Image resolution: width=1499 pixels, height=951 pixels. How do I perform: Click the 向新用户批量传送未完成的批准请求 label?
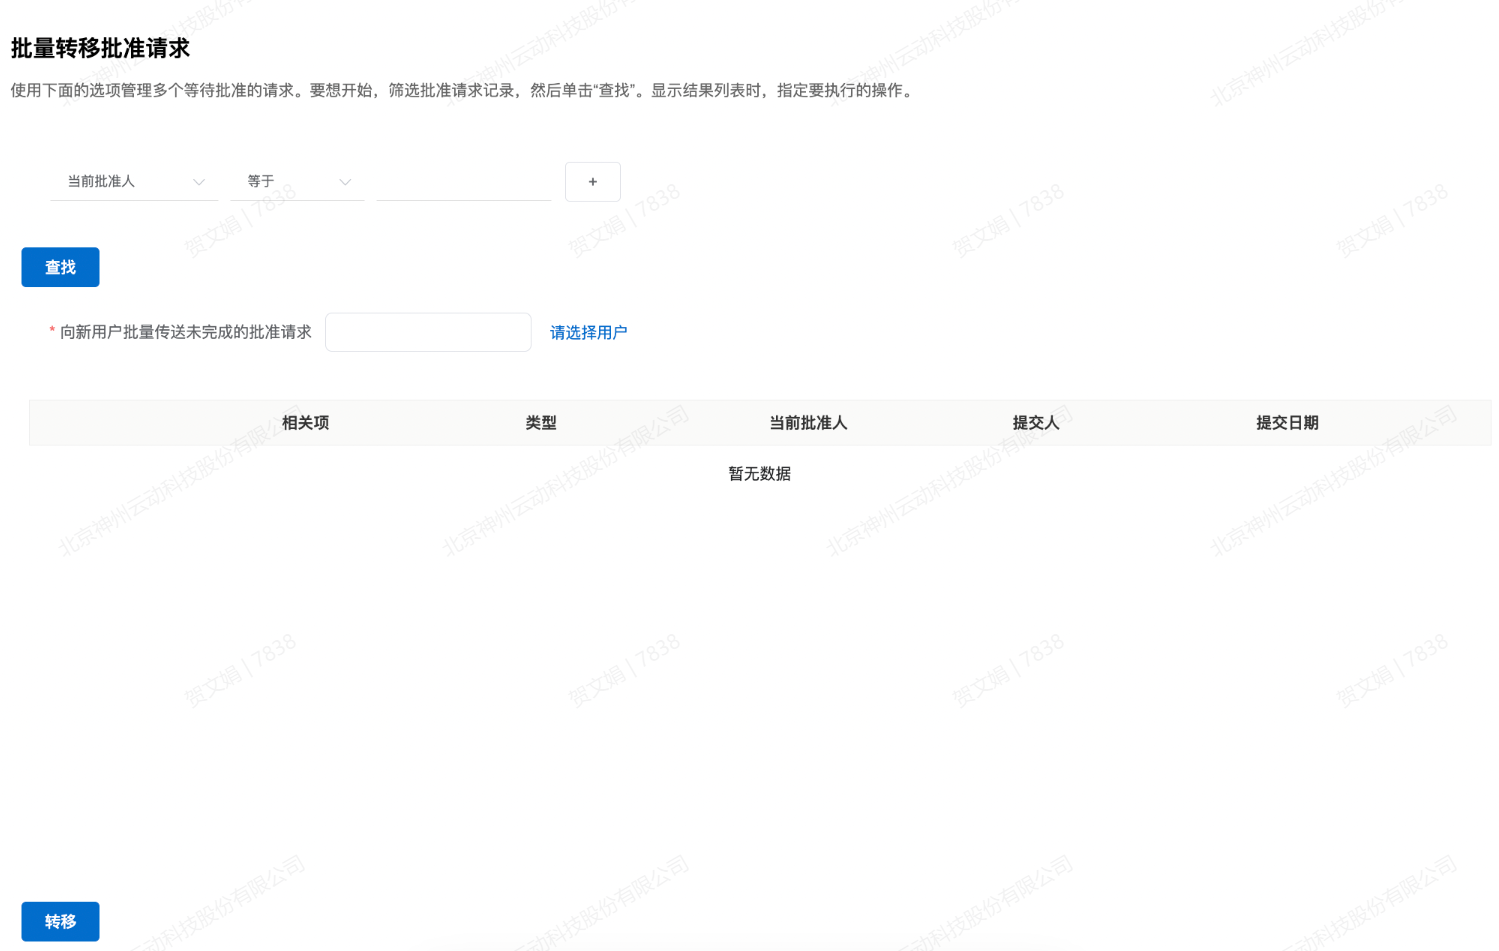tap(185, 332)
